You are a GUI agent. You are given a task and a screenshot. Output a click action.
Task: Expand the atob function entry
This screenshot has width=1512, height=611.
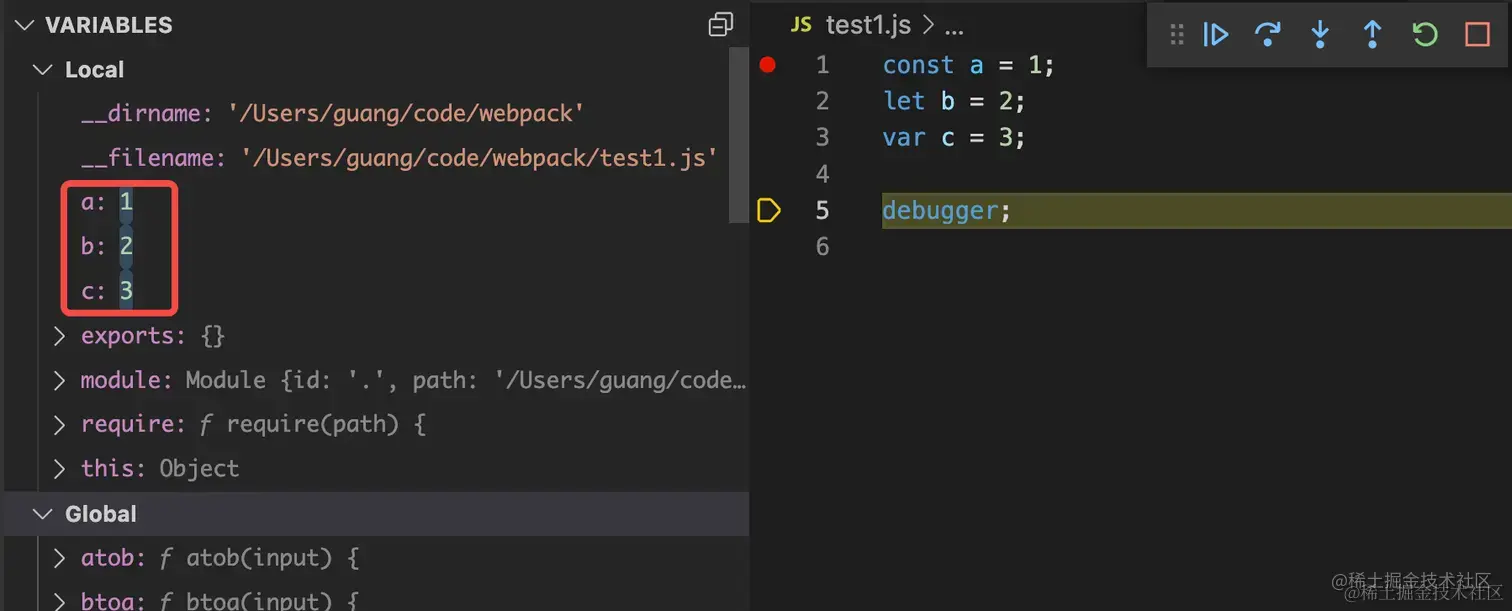pos(60,558)
